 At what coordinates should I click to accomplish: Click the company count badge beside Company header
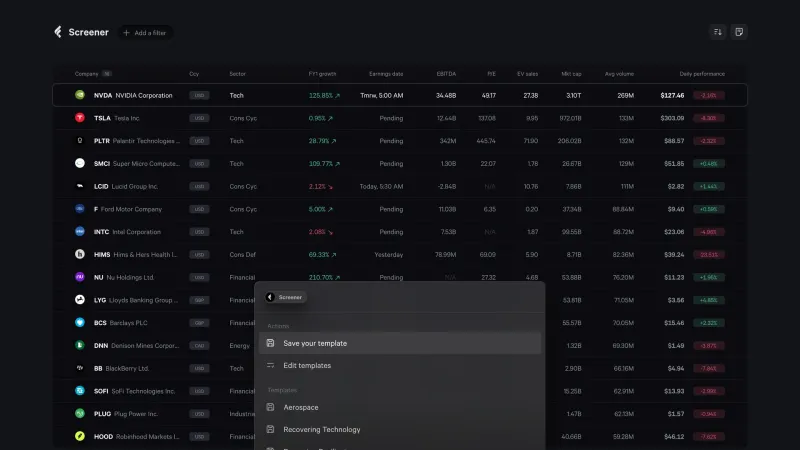[106, 74]
